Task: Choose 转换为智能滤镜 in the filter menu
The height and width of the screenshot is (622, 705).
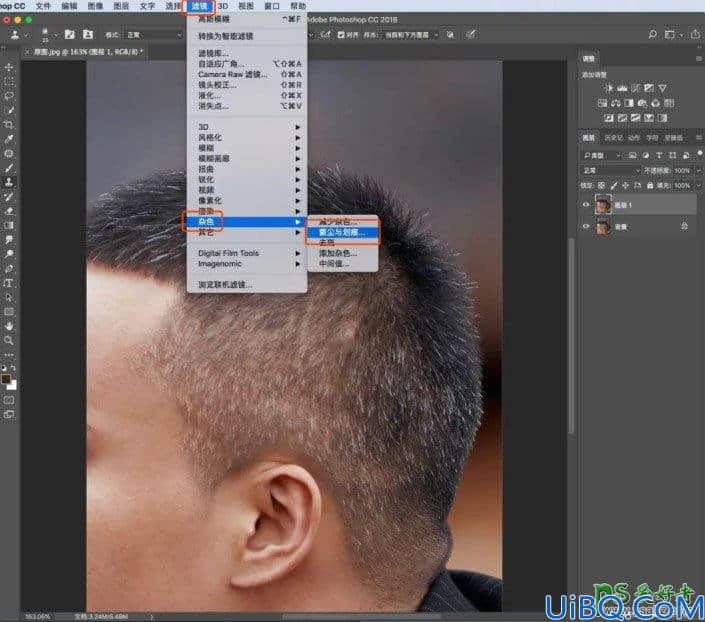Action: tap(247, 36)
